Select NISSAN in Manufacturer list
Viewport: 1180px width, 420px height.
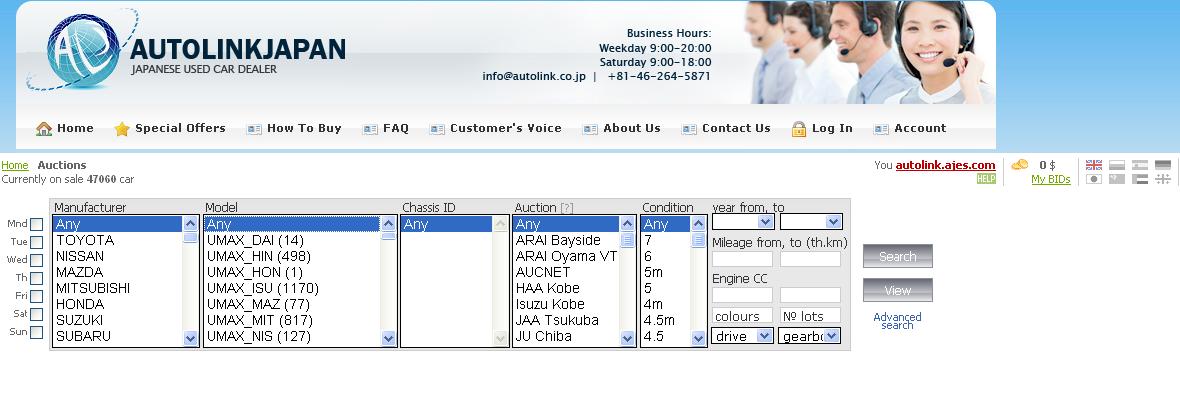[118, 256]
